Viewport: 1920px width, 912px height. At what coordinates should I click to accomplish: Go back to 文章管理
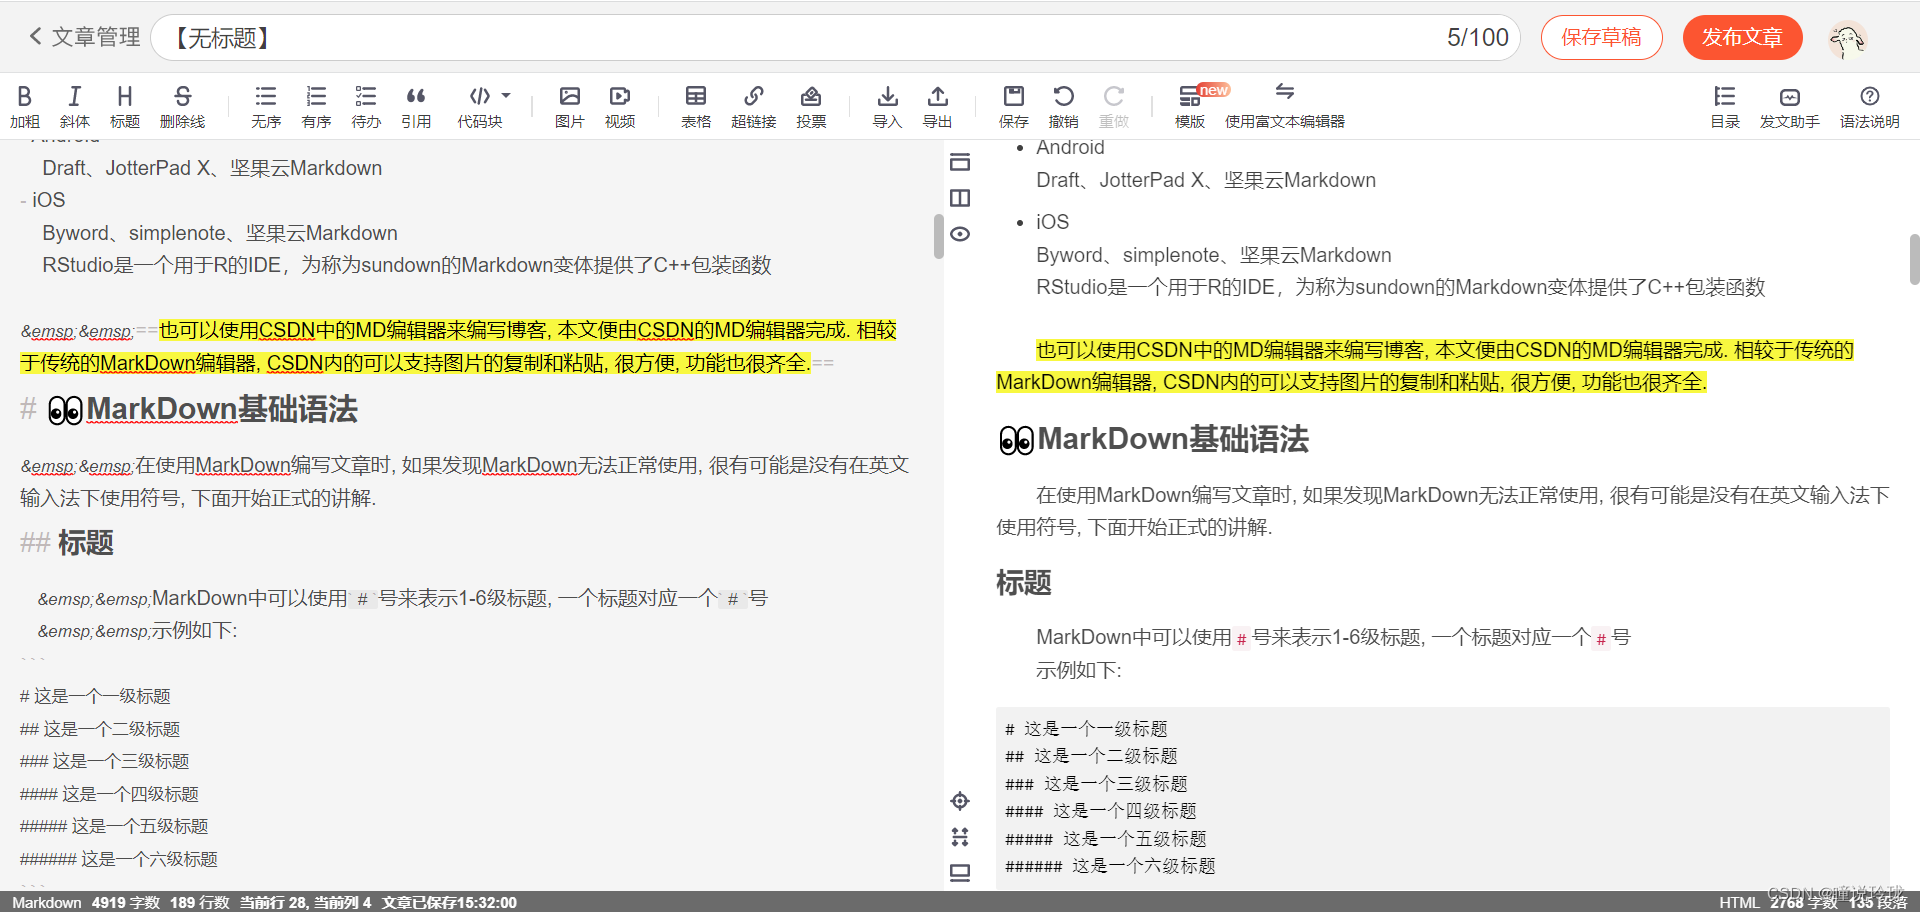(x=84, y=37)
